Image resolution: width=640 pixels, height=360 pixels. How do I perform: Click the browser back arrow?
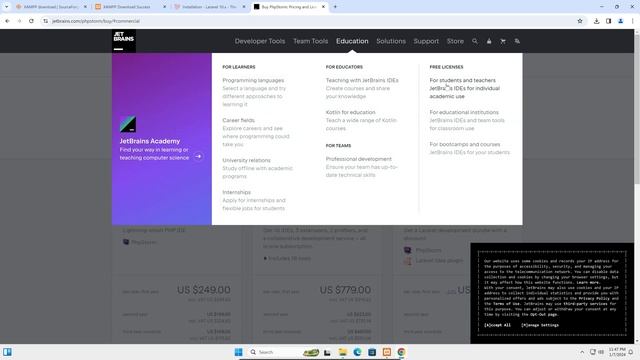[x=7, y=21]
